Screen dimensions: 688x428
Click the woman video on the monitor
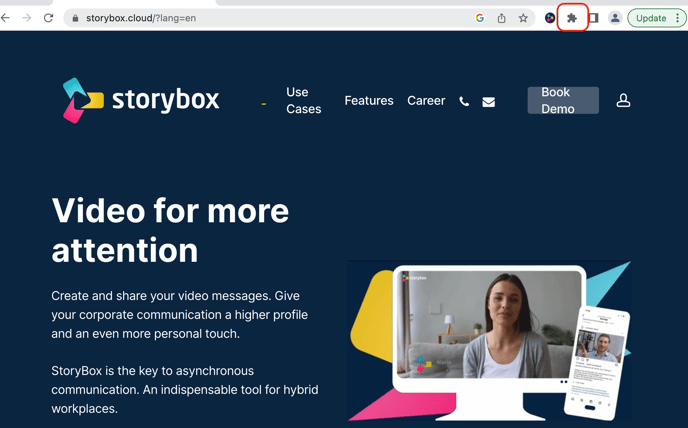(488, 324)
